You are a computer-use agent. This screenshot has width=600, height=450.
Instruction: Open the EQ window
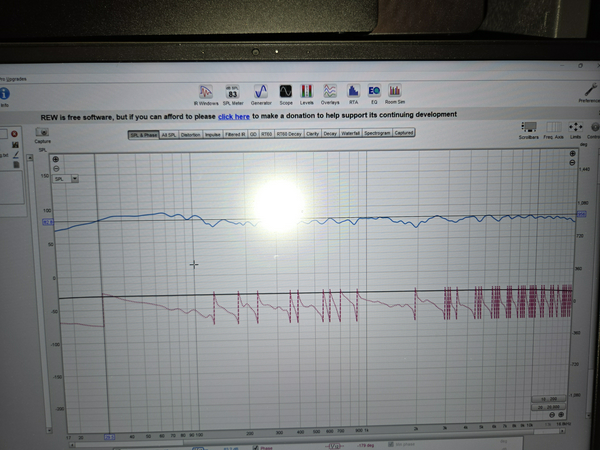pyautogui.click(x=374, y=94)
